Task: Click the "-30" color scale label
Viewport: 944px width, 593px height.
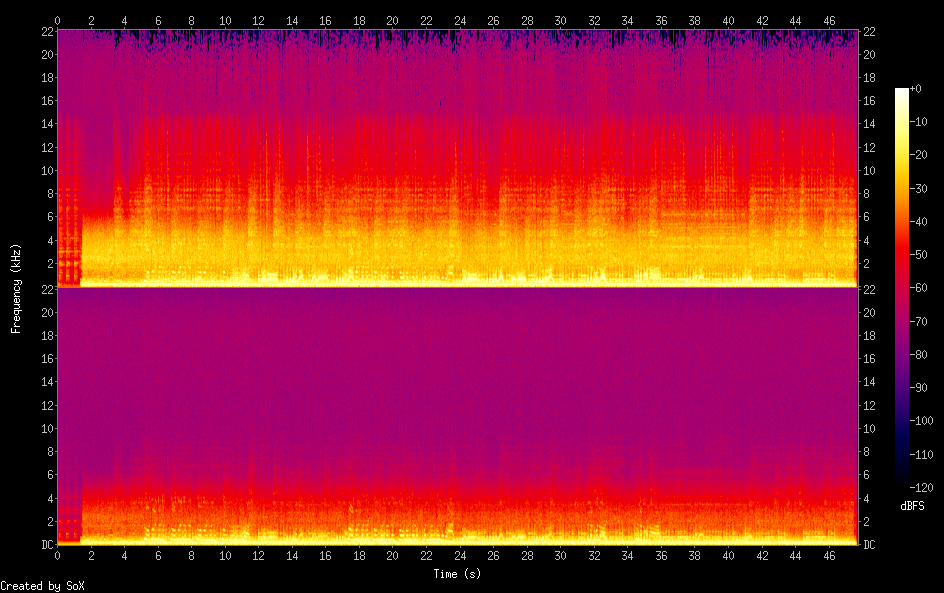Action: pos(918,188)
